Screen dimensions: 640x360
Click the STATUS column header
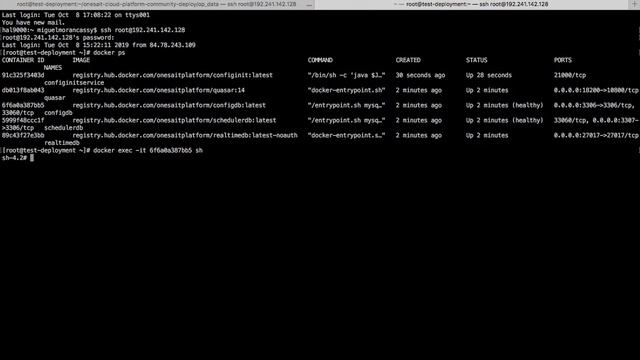[x=476, y=60]
